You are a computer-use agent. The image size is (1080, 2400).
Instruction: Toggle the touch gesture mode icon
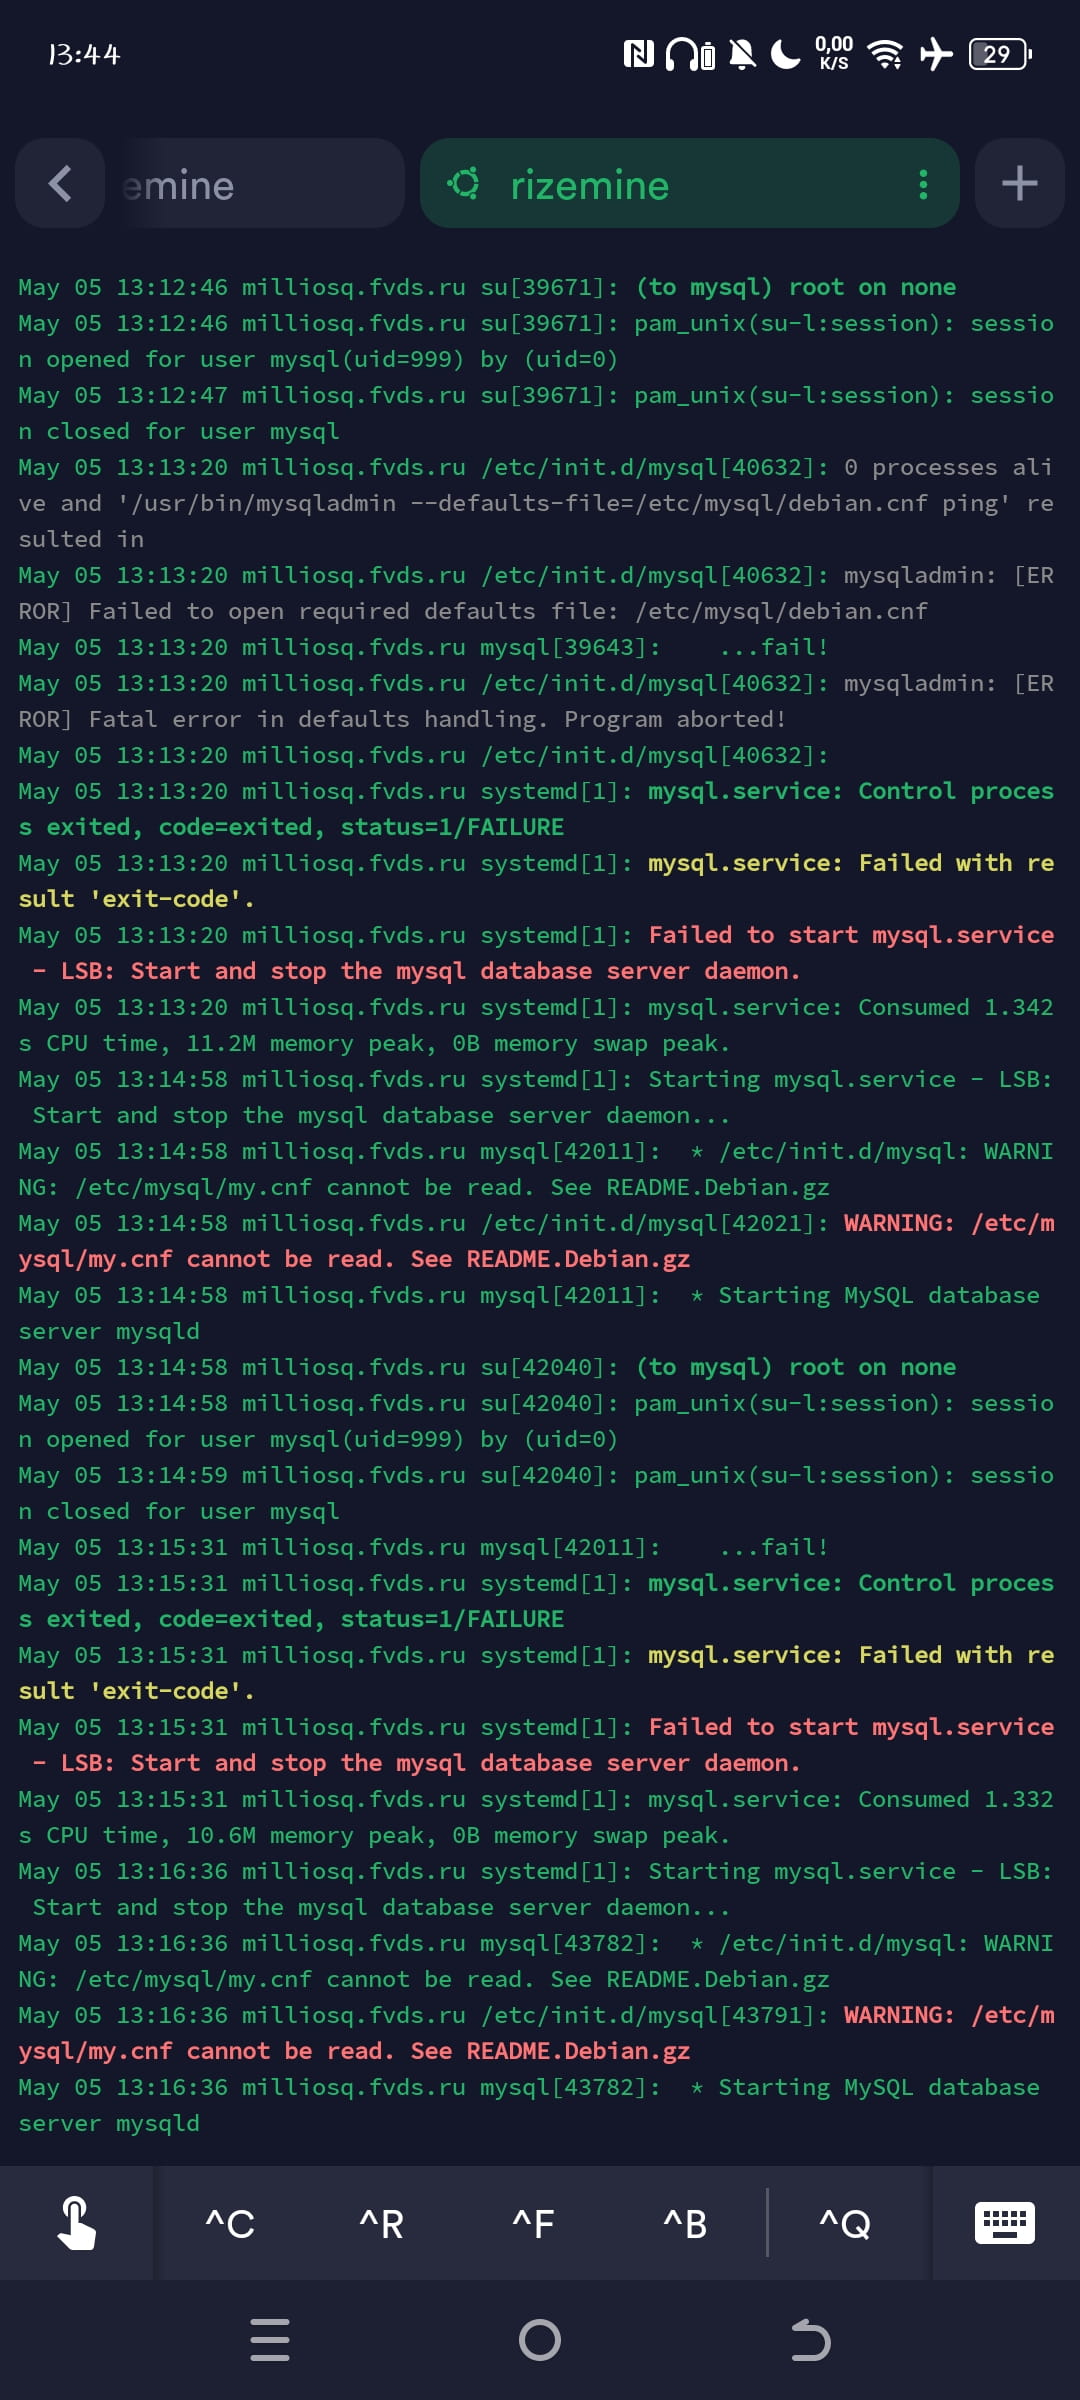[x=77, y=2223]
